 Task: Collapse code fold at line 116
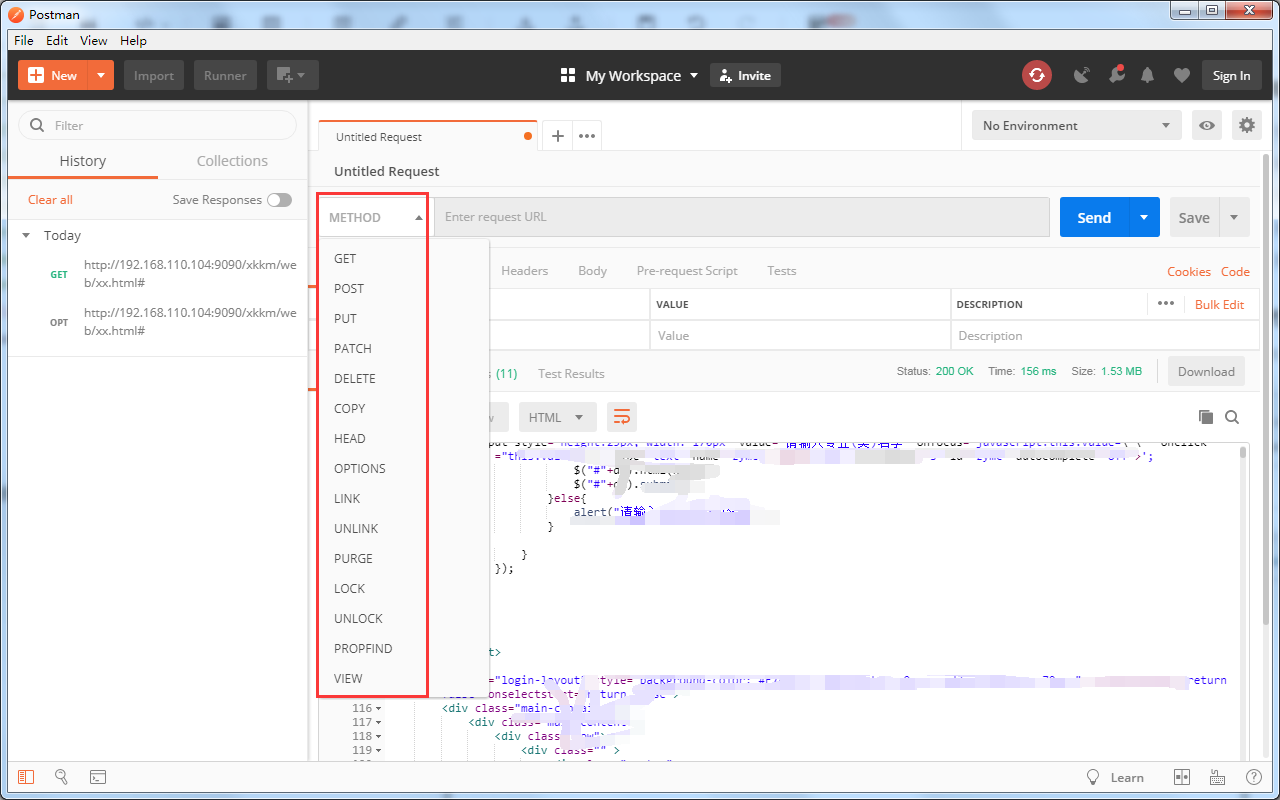(378, 708)
